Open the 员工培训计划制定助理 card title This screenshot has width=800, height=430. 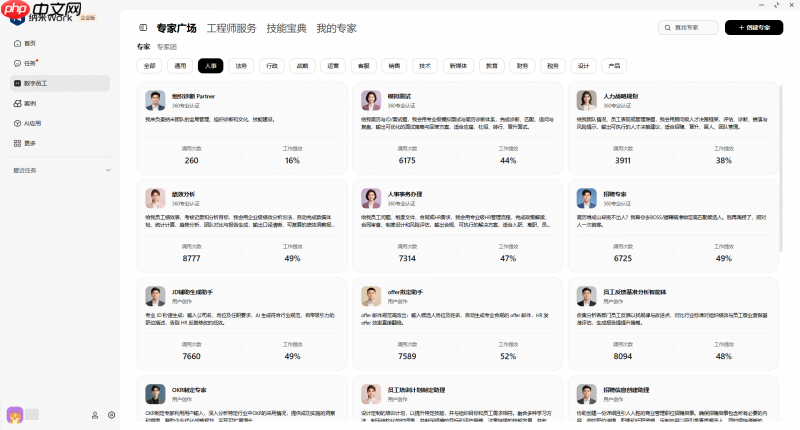[416, 390]
